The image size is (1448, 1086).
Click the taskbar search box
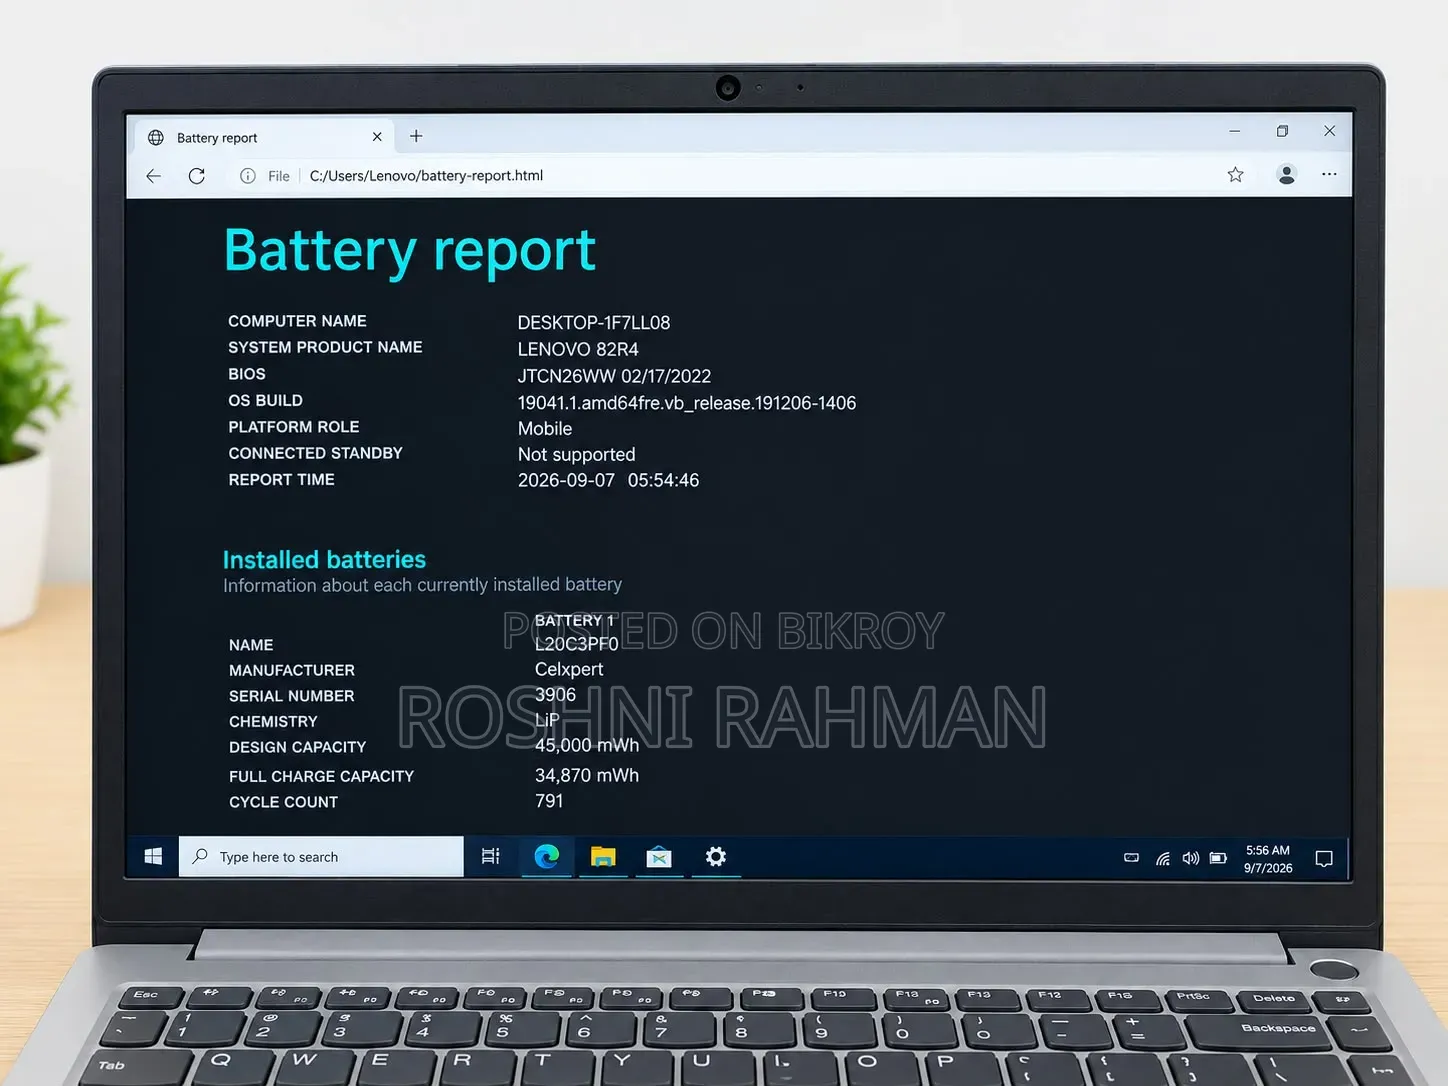coord(321,857)
